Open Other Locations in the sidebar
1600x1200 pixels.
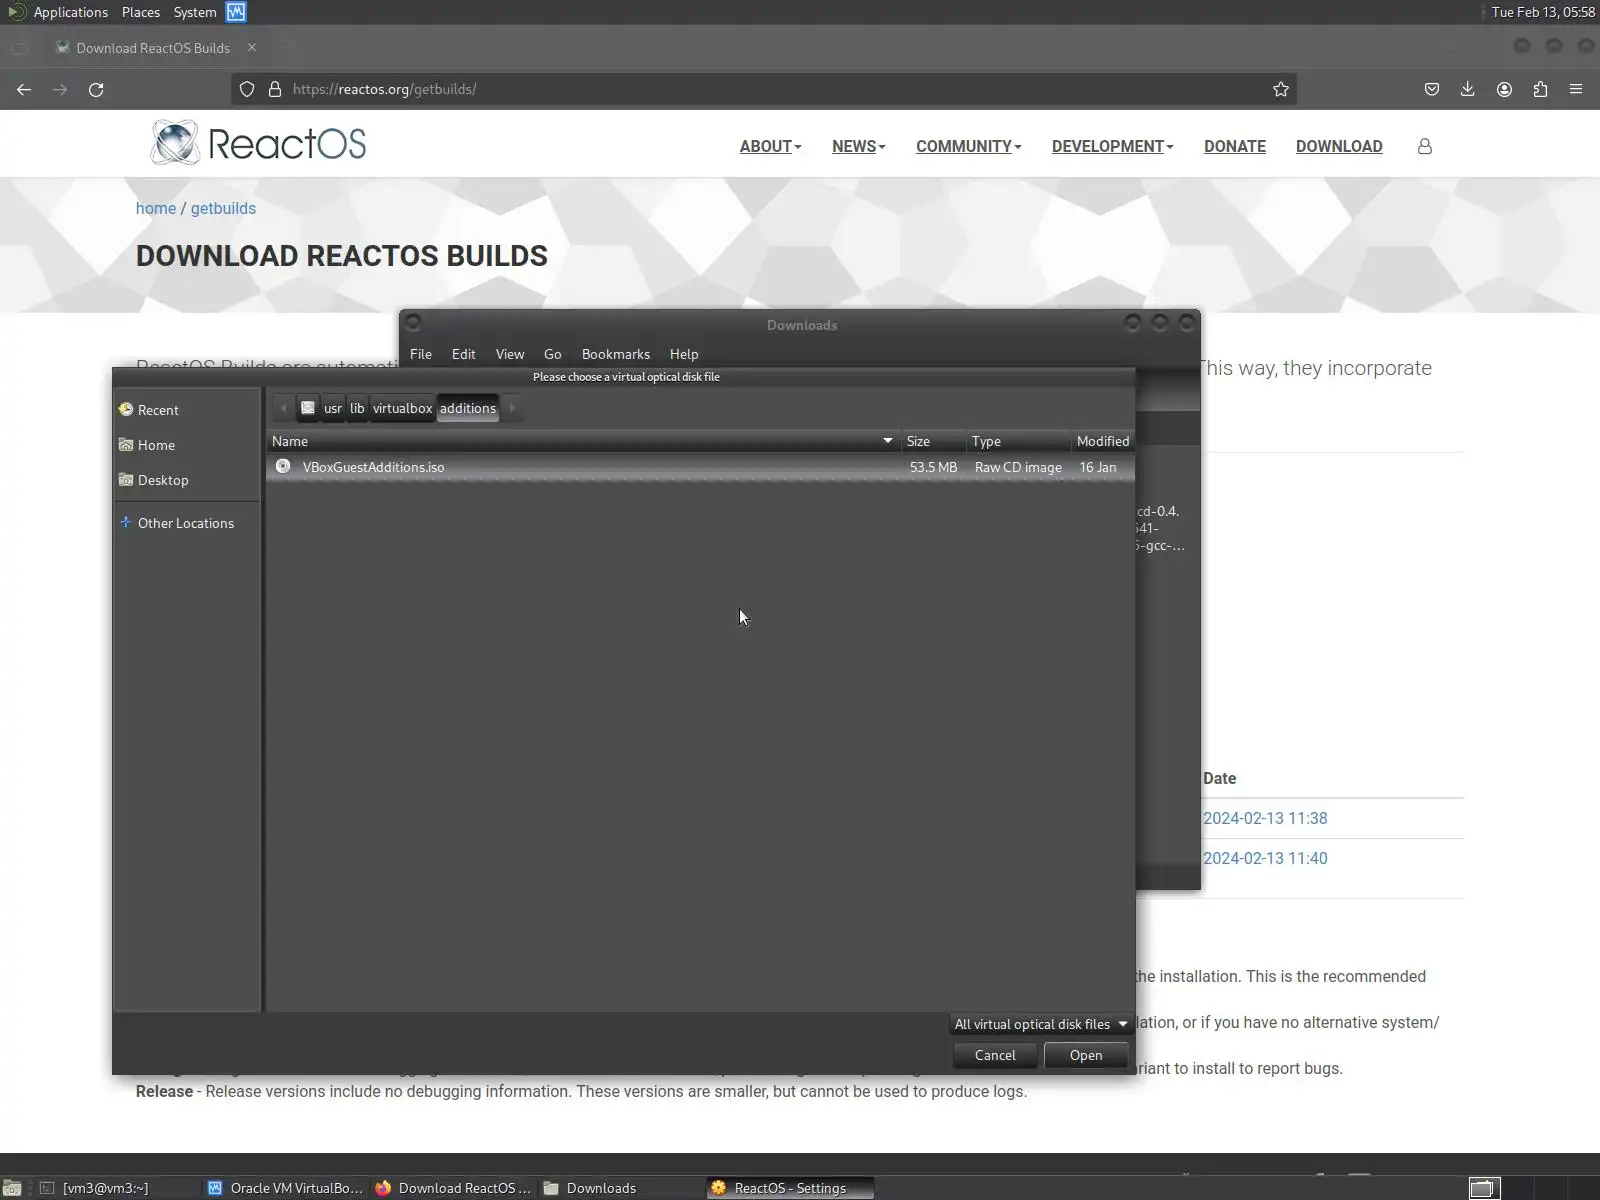point(186,523)
